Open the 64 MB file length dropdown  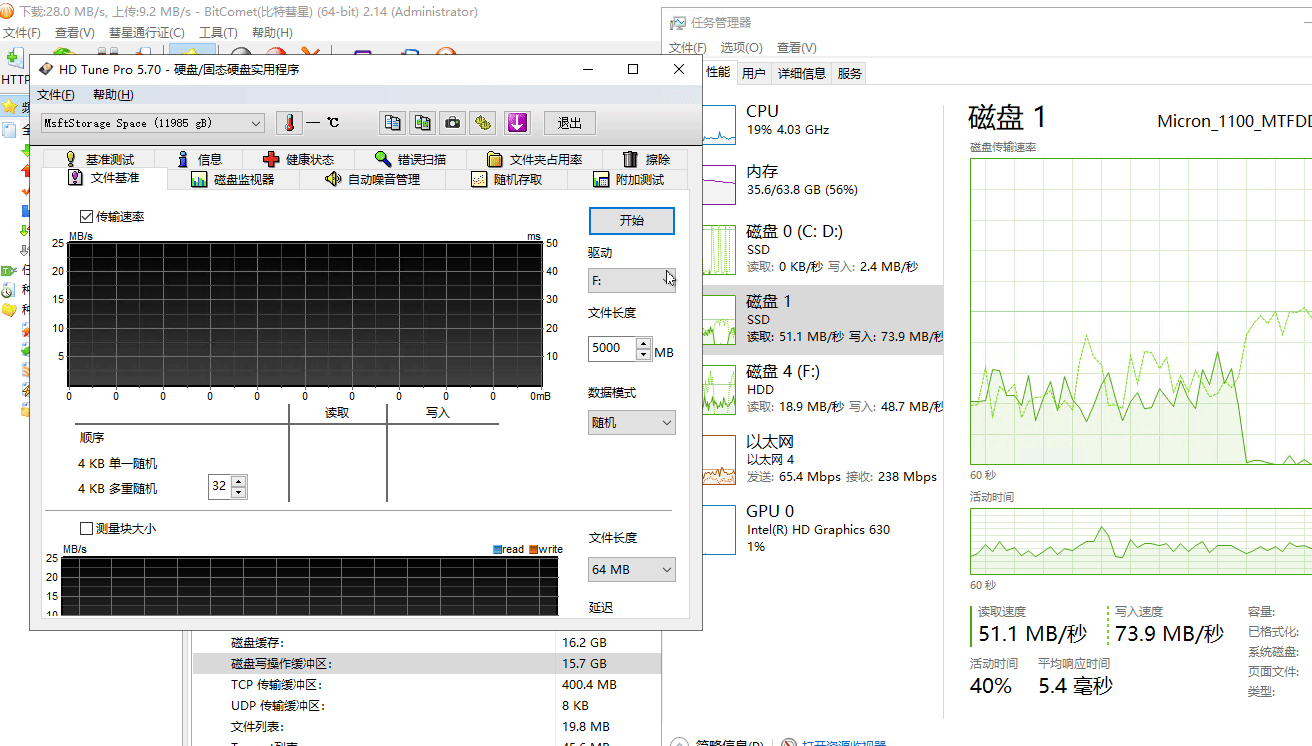point(632,570)
